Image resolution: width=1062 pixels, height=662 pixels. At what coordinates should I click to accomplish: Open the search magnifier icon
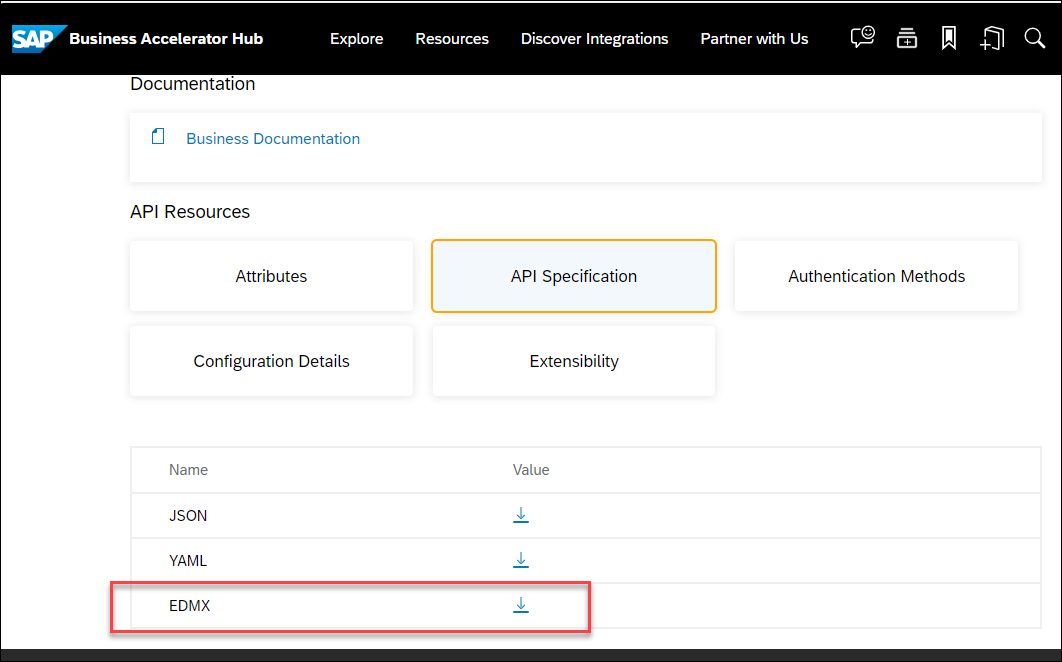tap(1034, 38)
